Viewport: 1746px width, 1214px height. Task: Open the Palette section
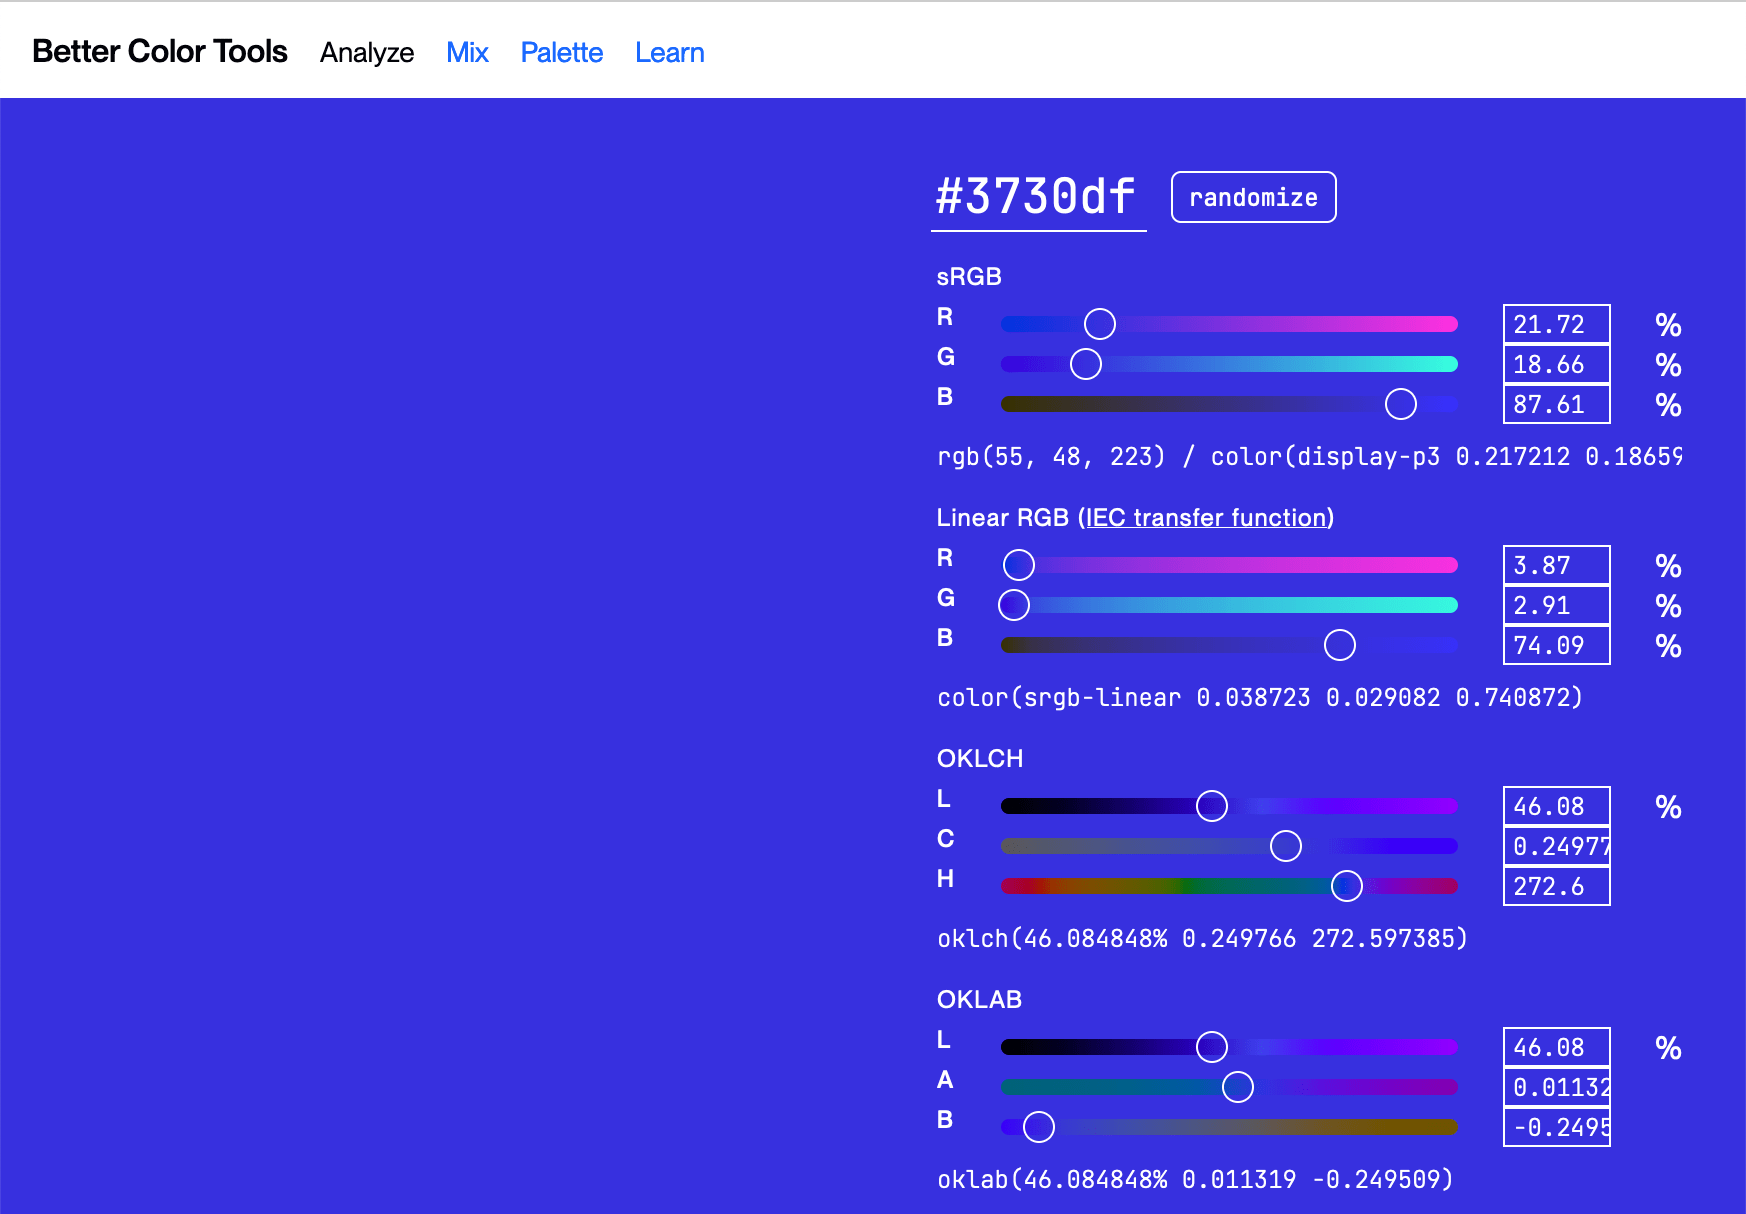click(561, 52)
